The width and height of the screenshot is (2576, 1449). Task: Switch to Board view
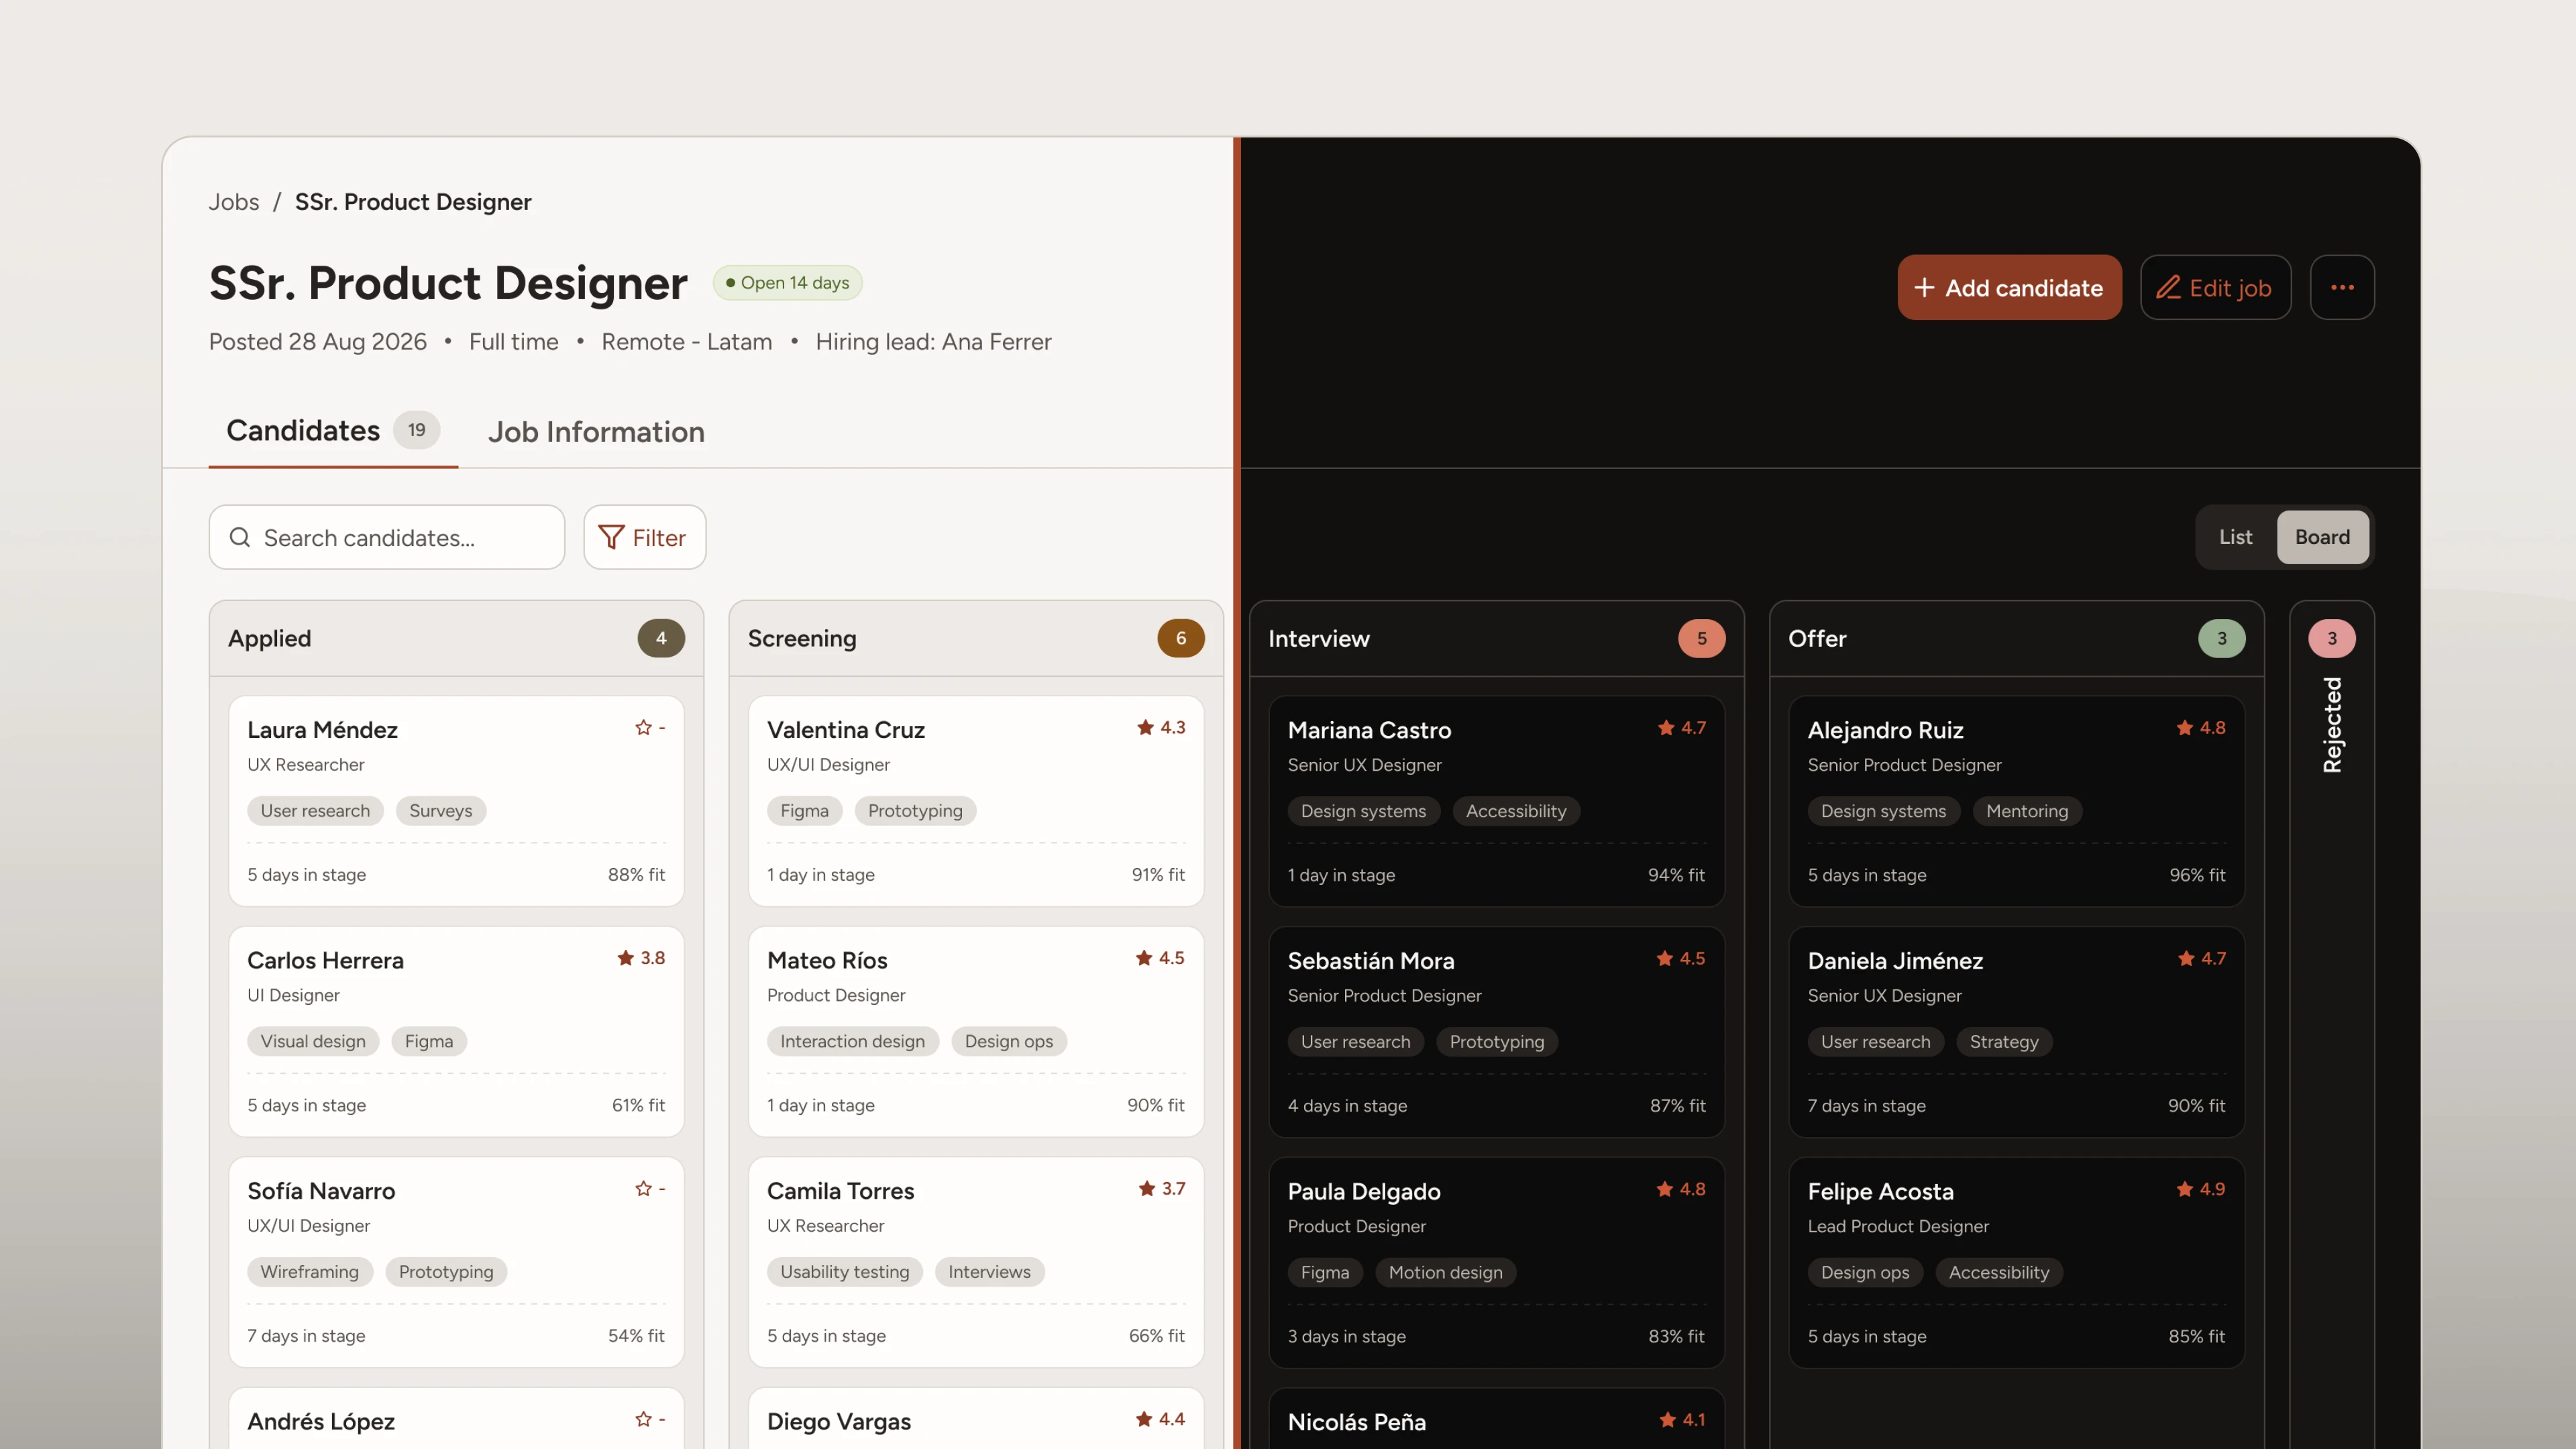2322,537
